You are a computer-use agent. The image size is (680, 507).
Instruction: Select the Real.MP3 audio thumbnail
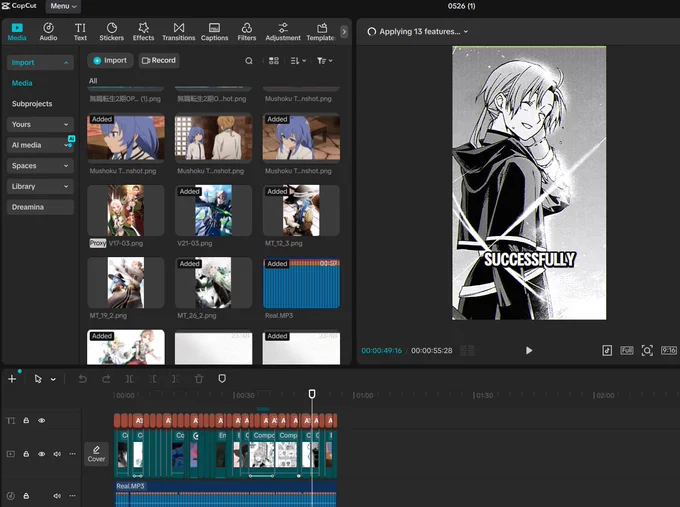point(301,283)
